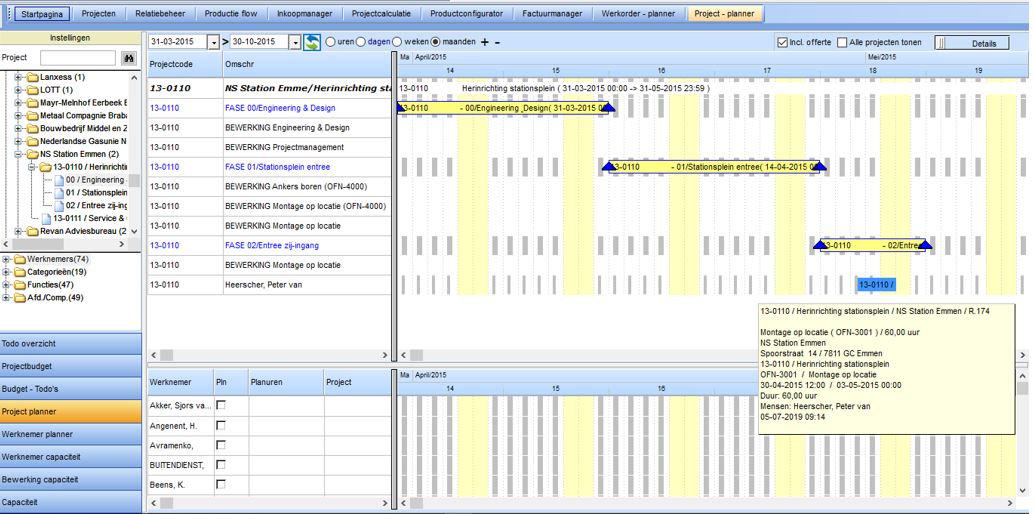Viewport: 1034px width, 514px height.
Task: Click the green refresh arrows icon
Action: [313, 42]
